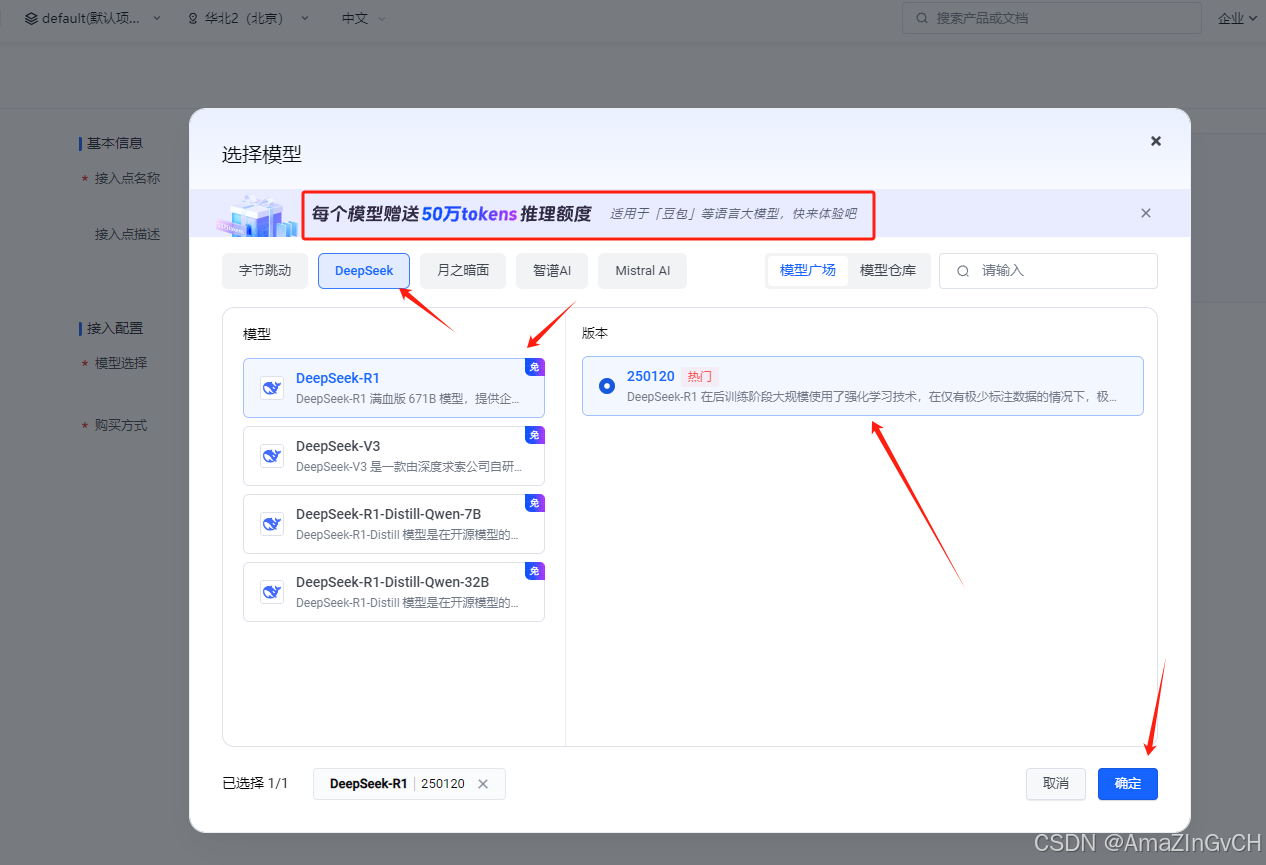Remove the selected DeepSeek-R1 250120 tag
This screenshot has width=1266, height=865.
pos(483,784)
